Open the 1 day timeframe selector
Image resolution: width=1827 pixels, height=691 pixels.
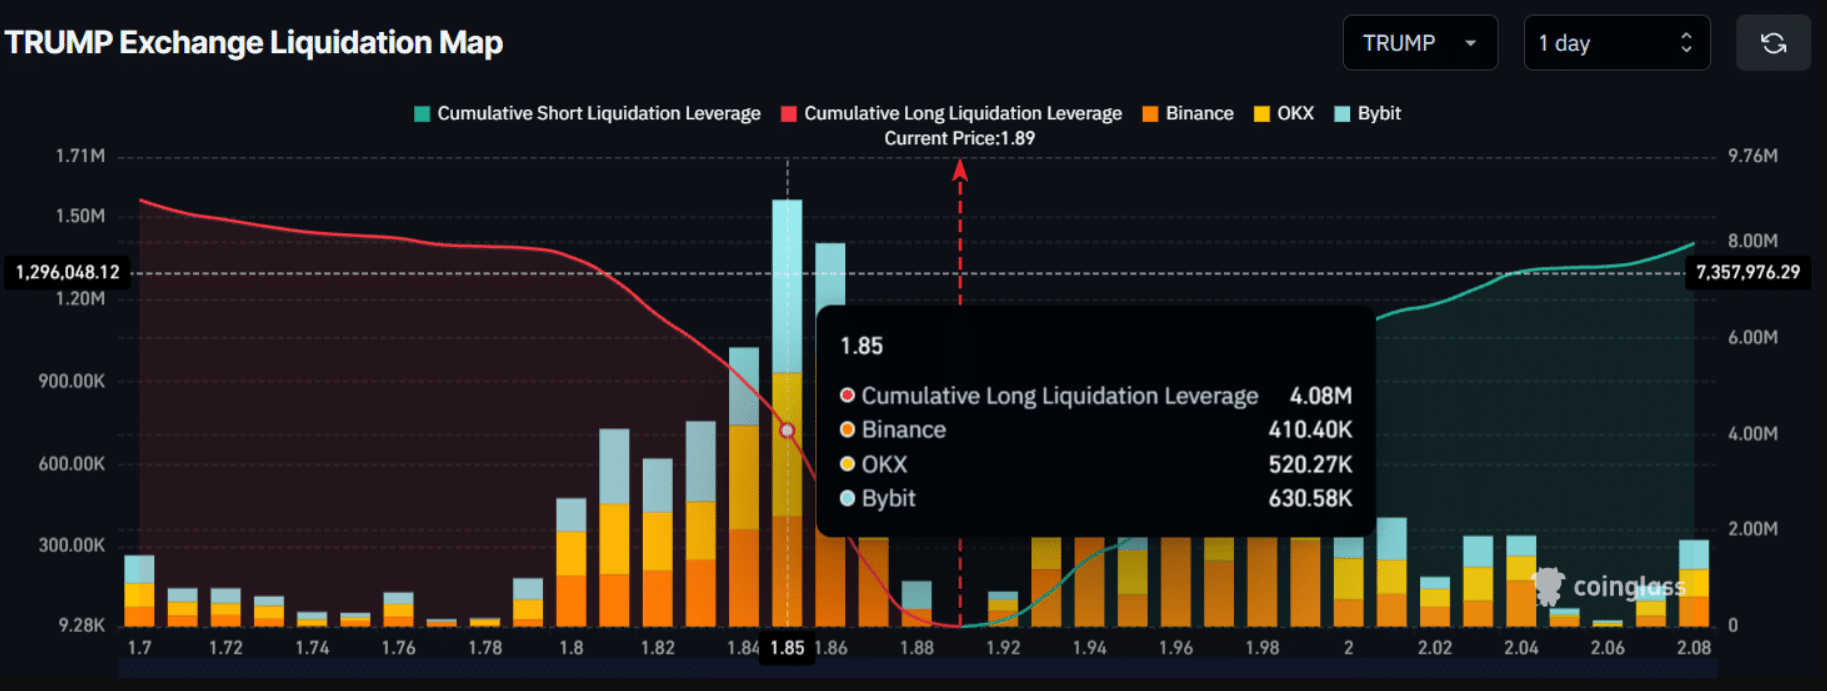[1616, 43]
